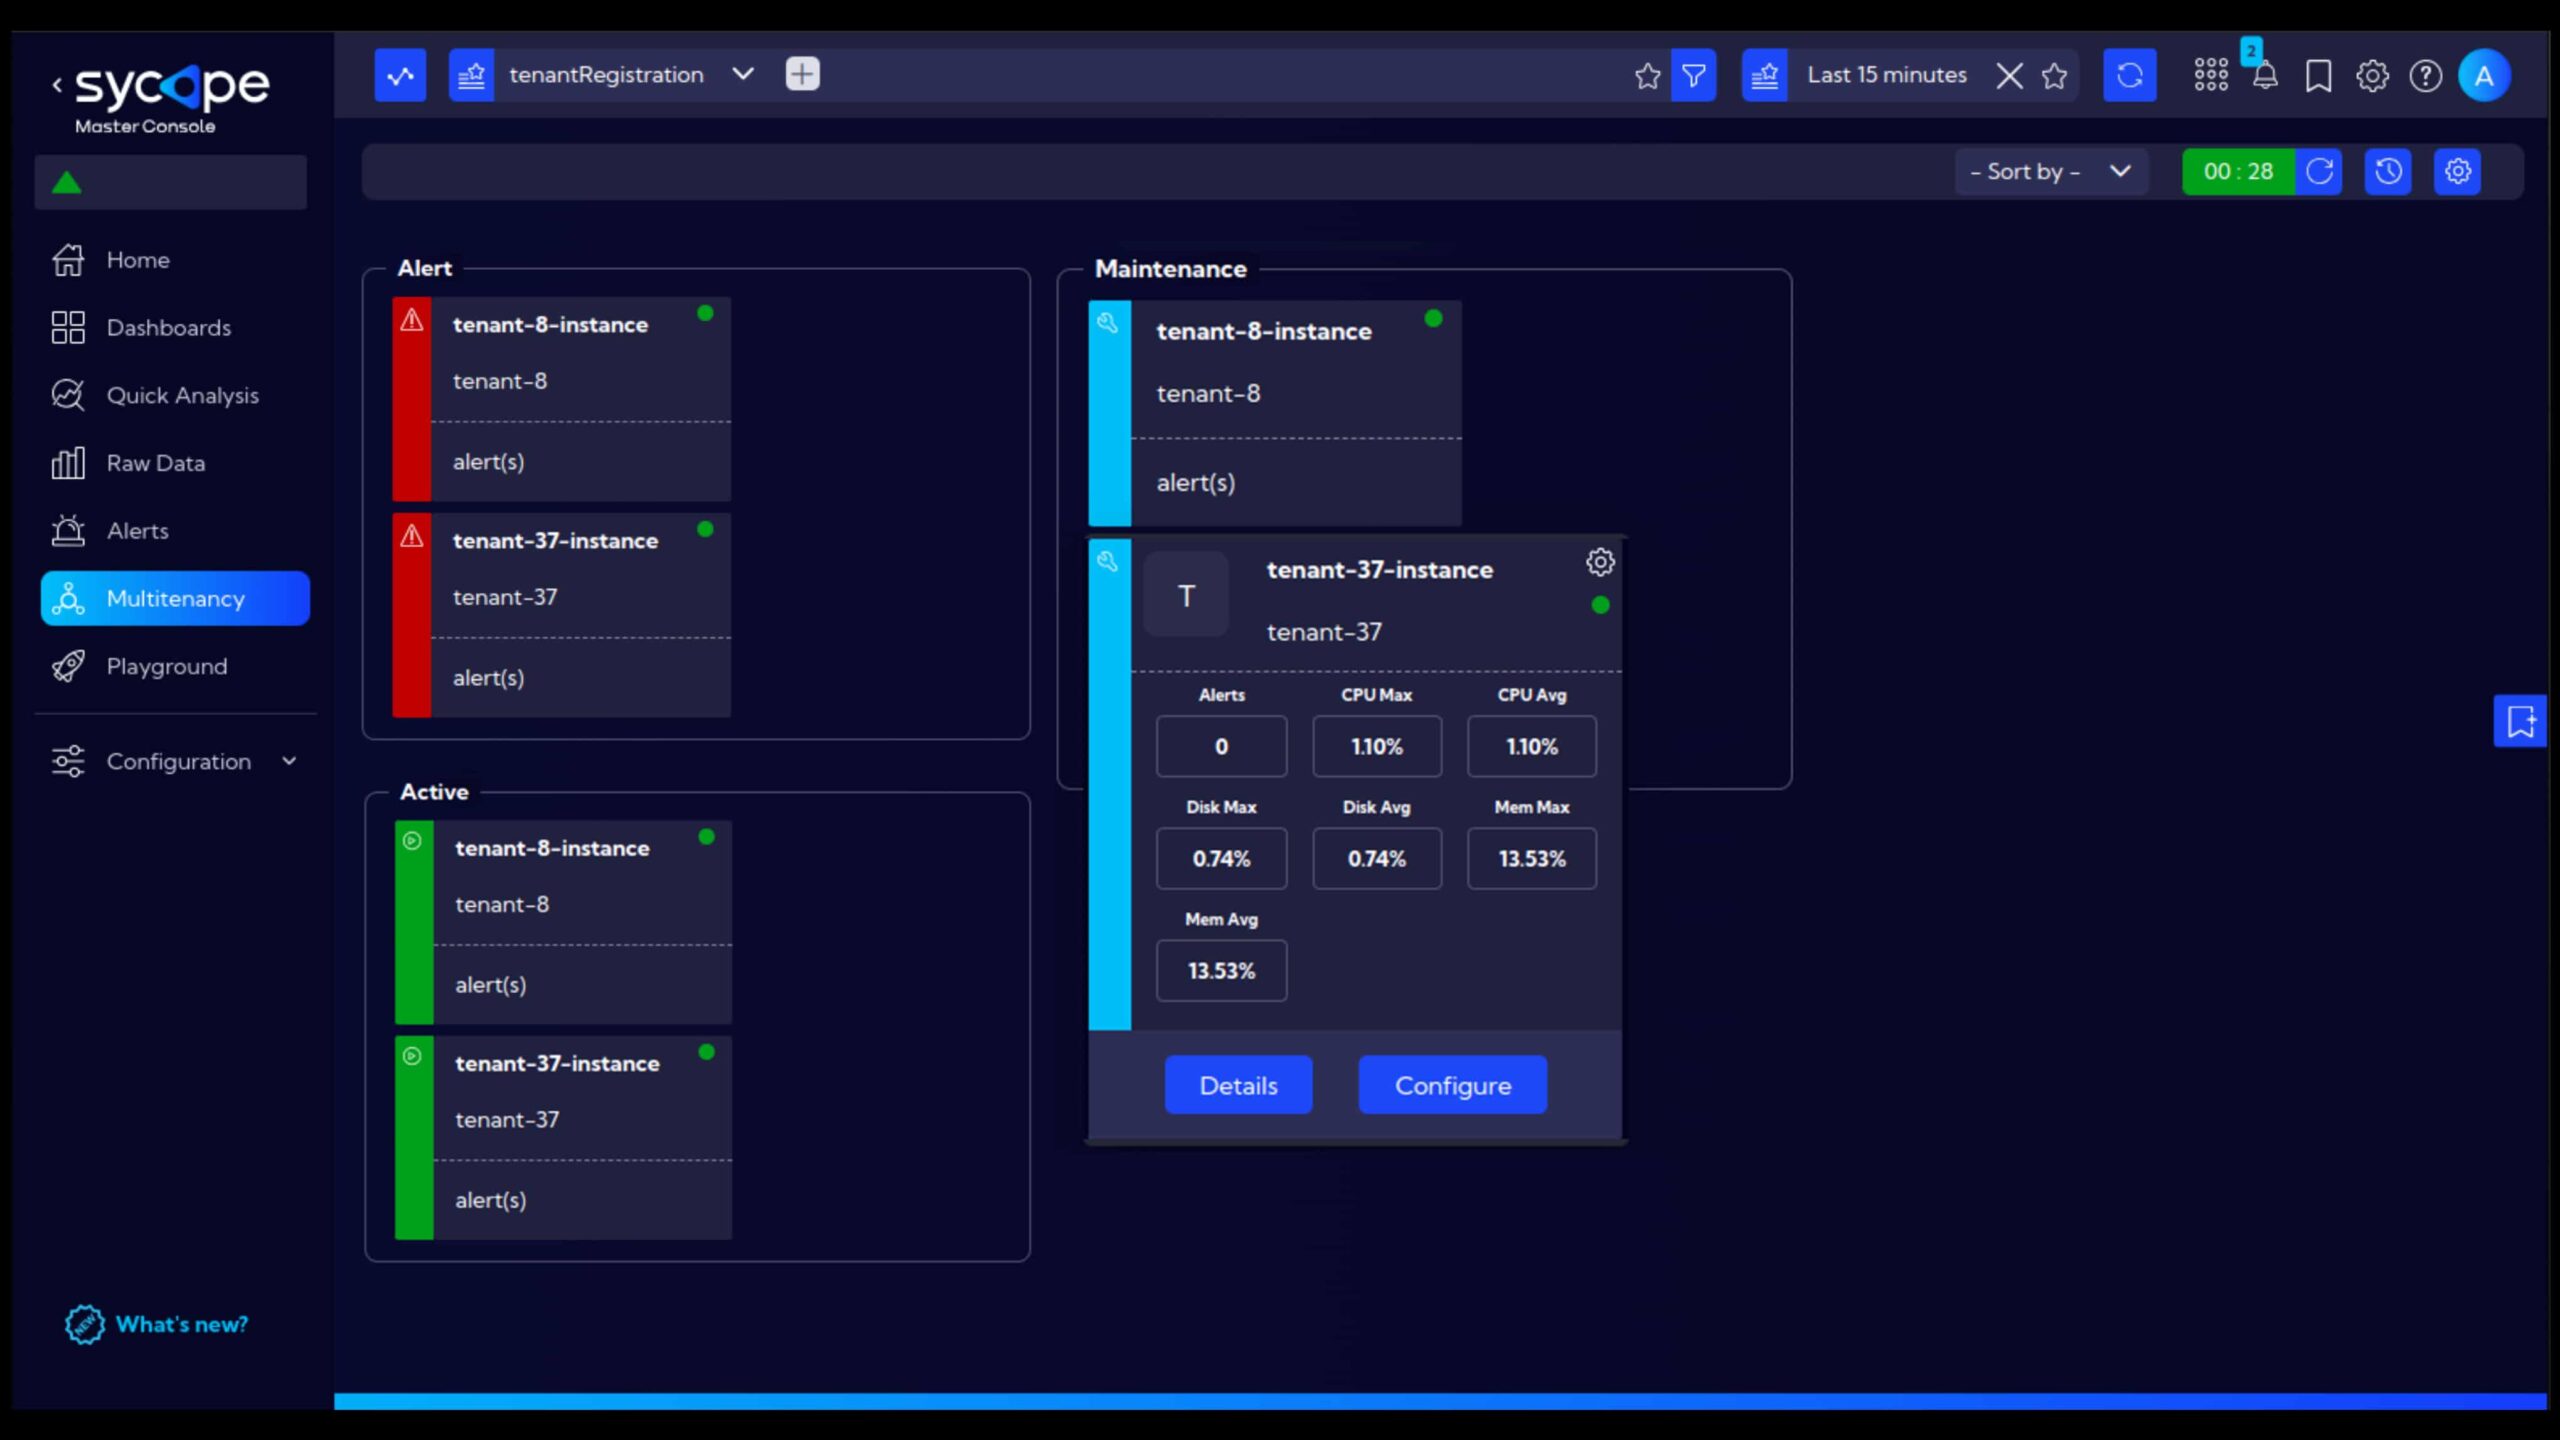Open the Sort by dropdown
Screen dimensions: 2560x1440
(2048, 171)
